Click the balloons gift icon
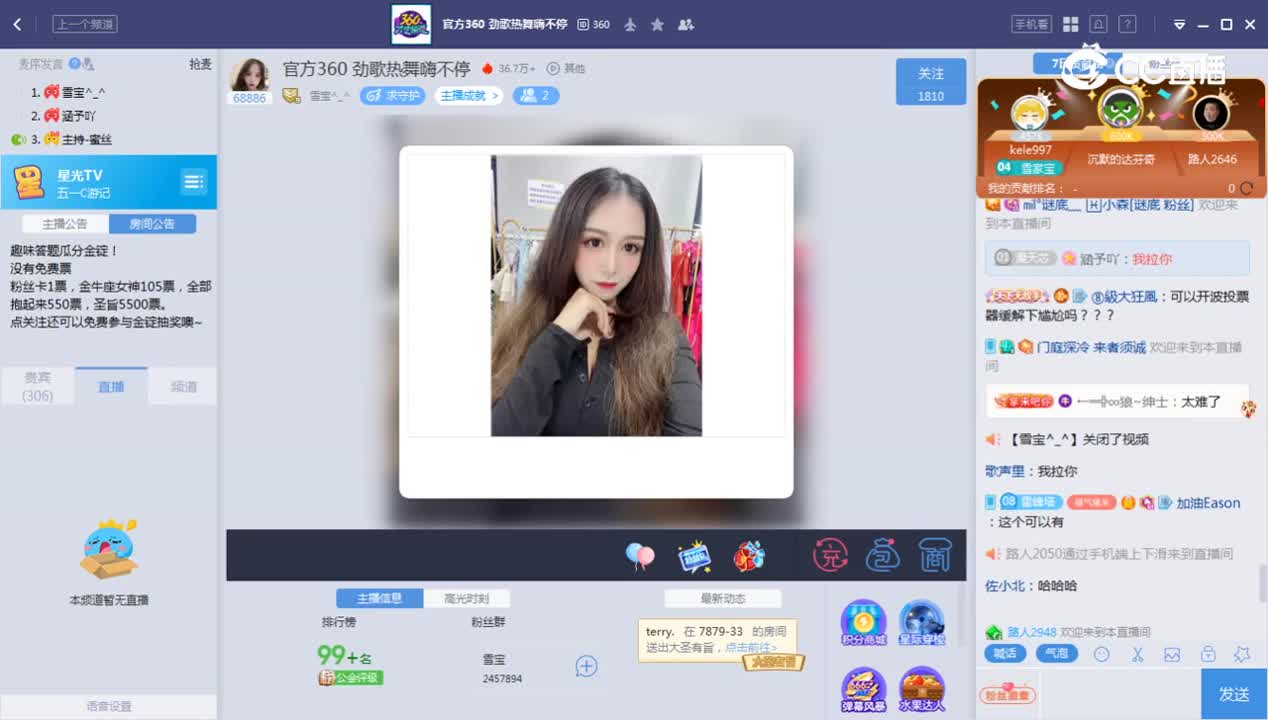 640,556
